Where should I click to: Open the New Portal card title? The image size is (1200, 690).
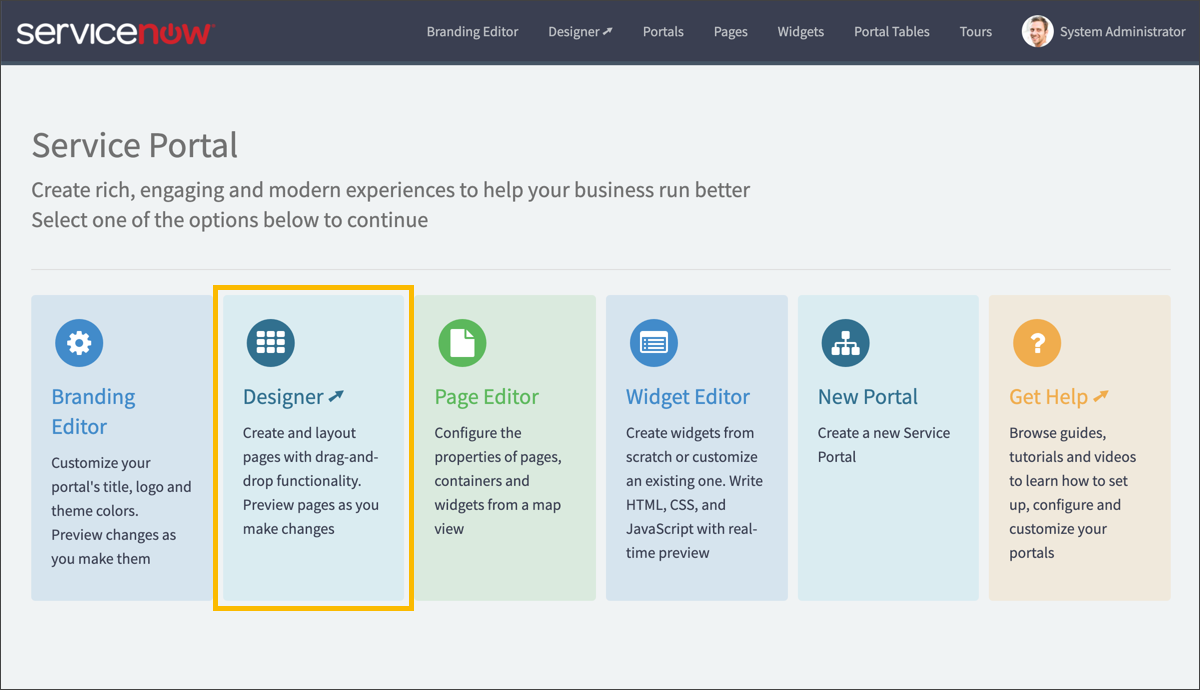868,397
